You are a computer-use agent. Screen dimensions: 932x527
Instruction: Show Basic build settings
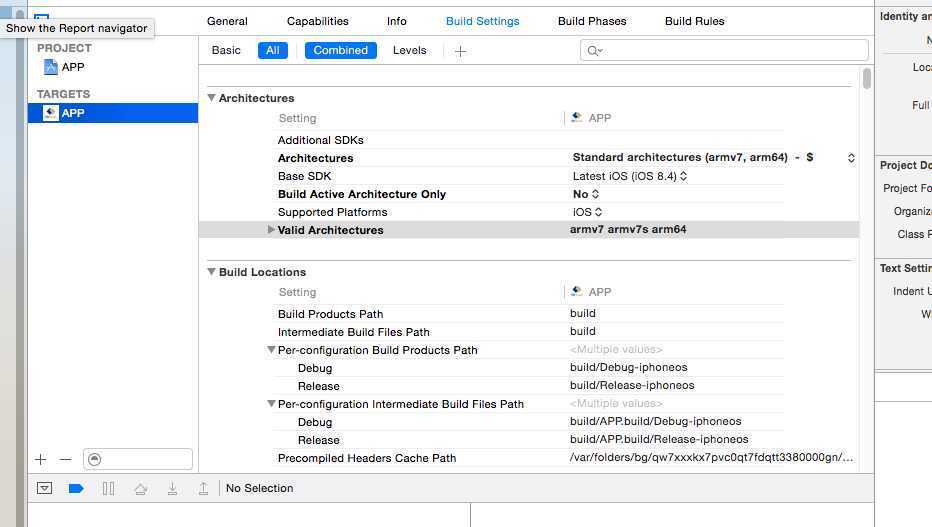click(226, 51)
